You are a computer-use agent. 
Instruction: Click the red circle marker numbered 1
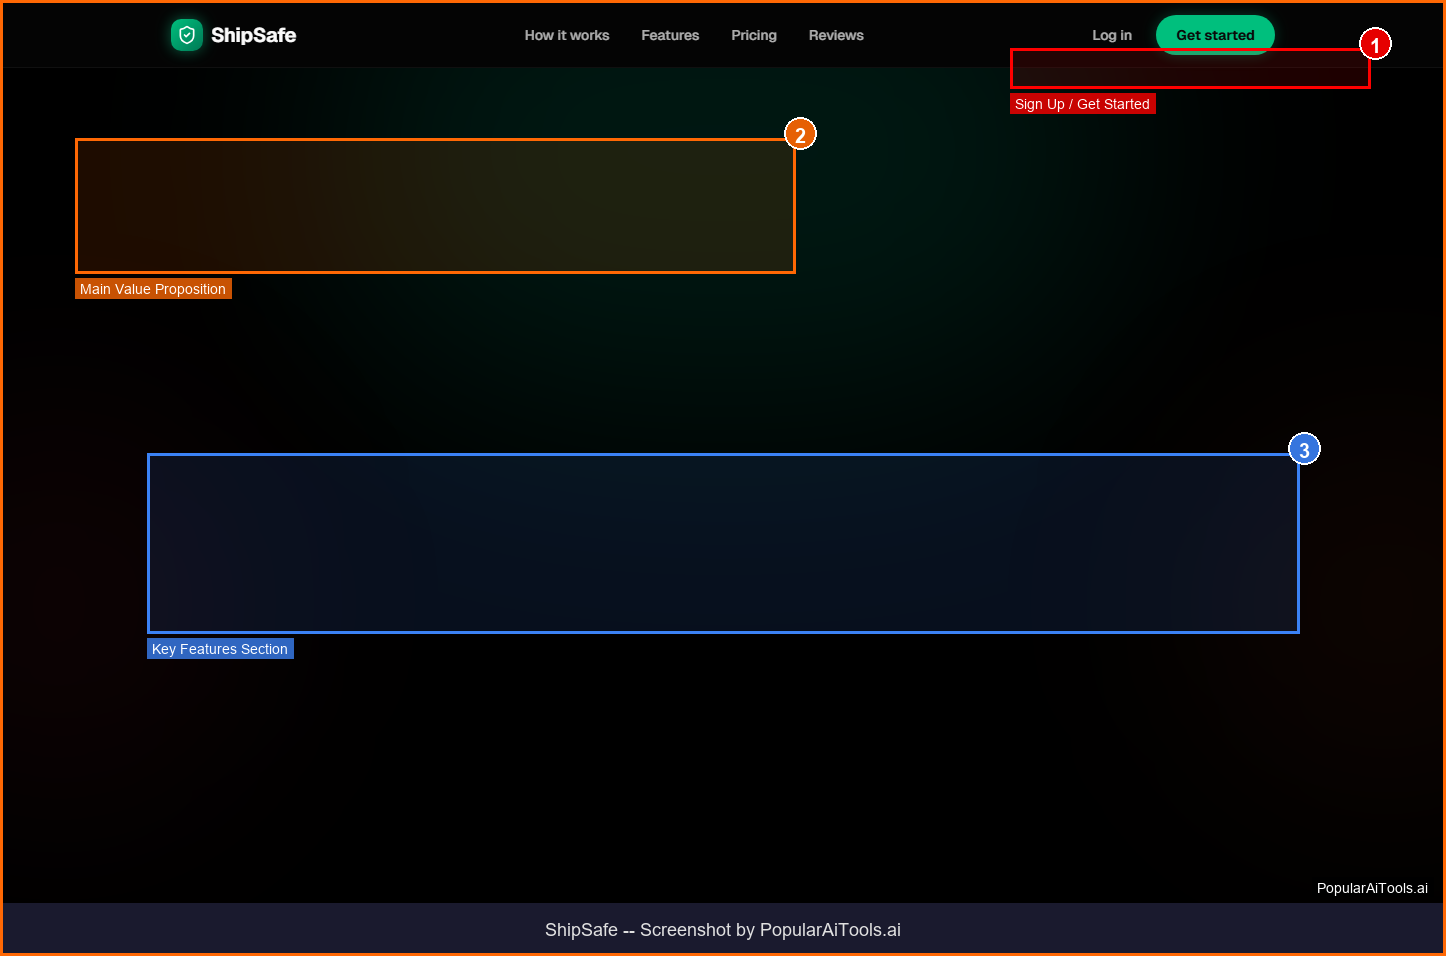click(1375, 44)
